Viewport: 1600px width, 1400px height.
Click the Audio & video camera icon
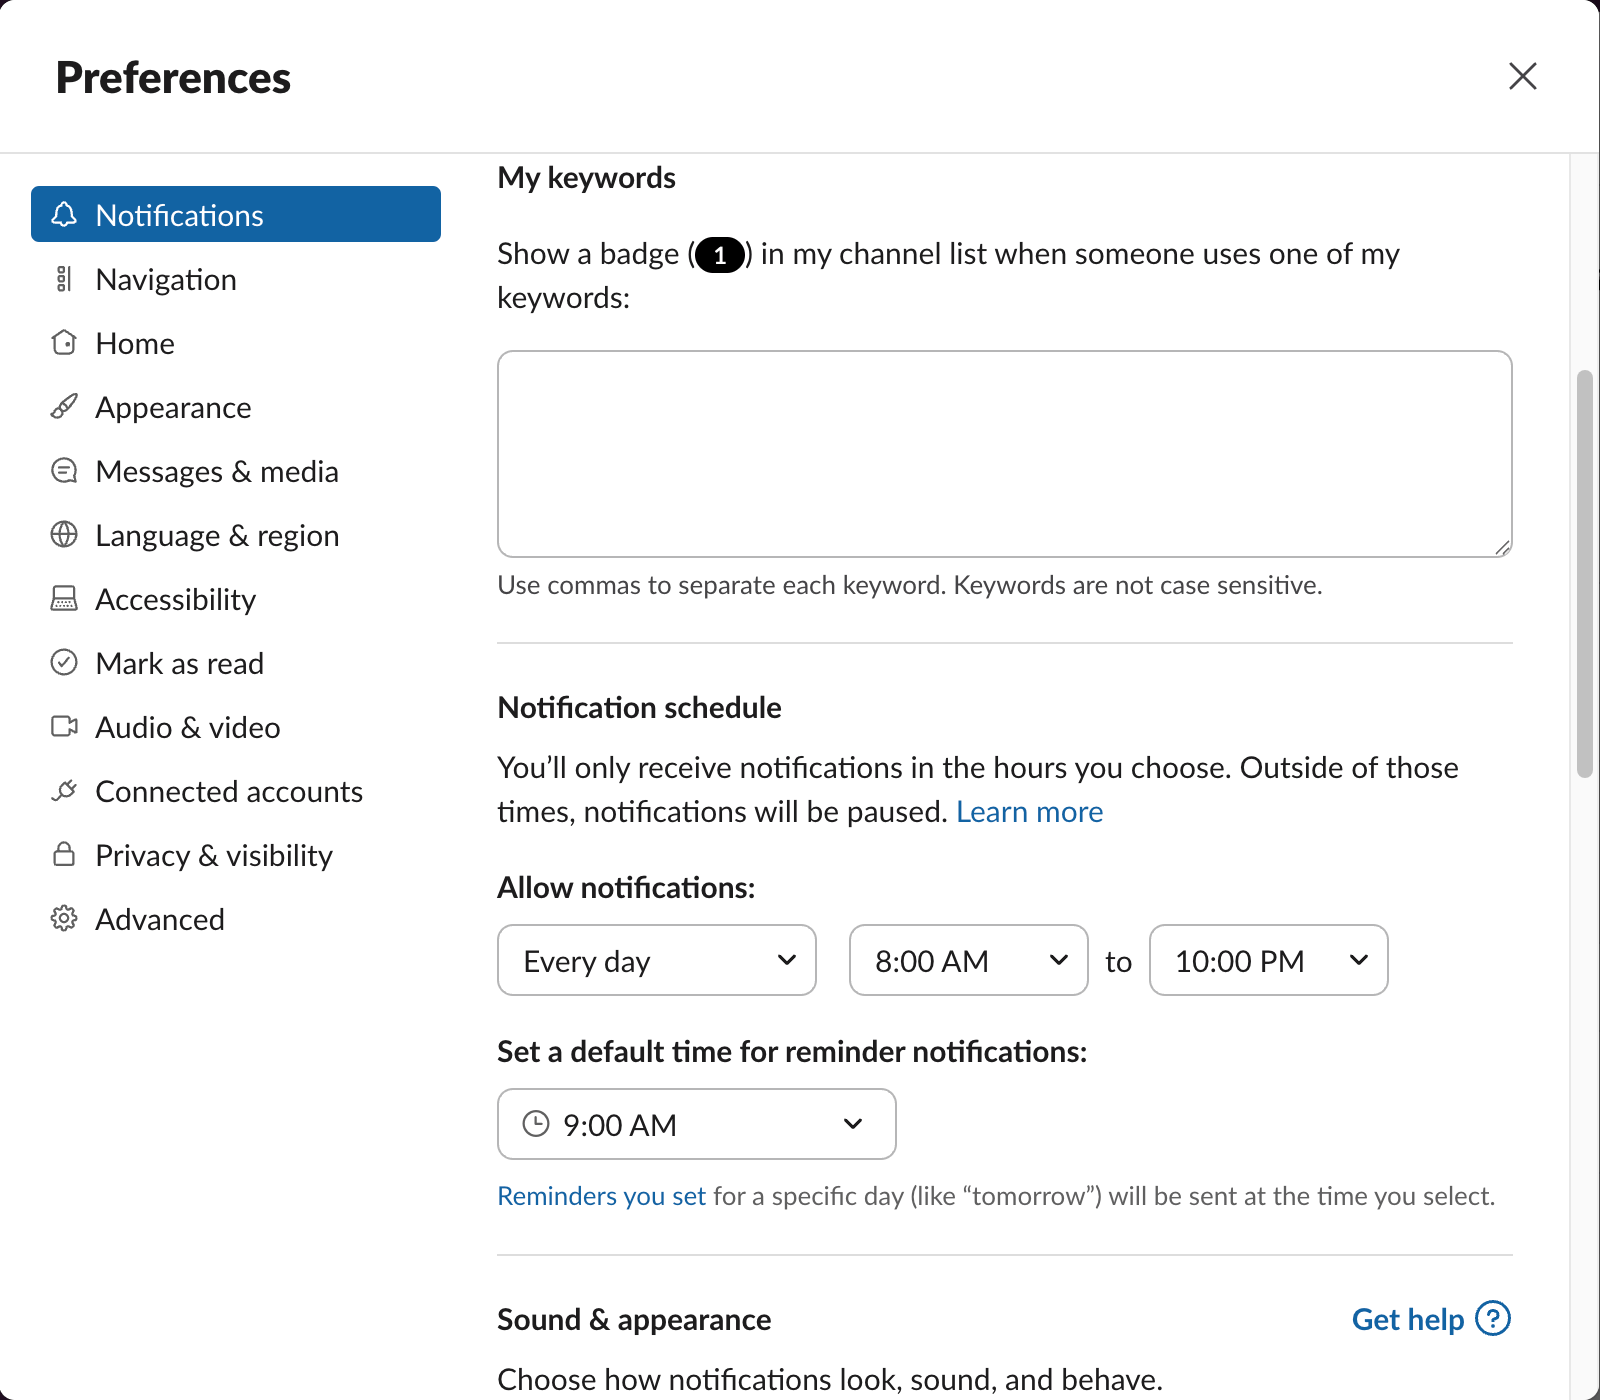tap(64, 727)
